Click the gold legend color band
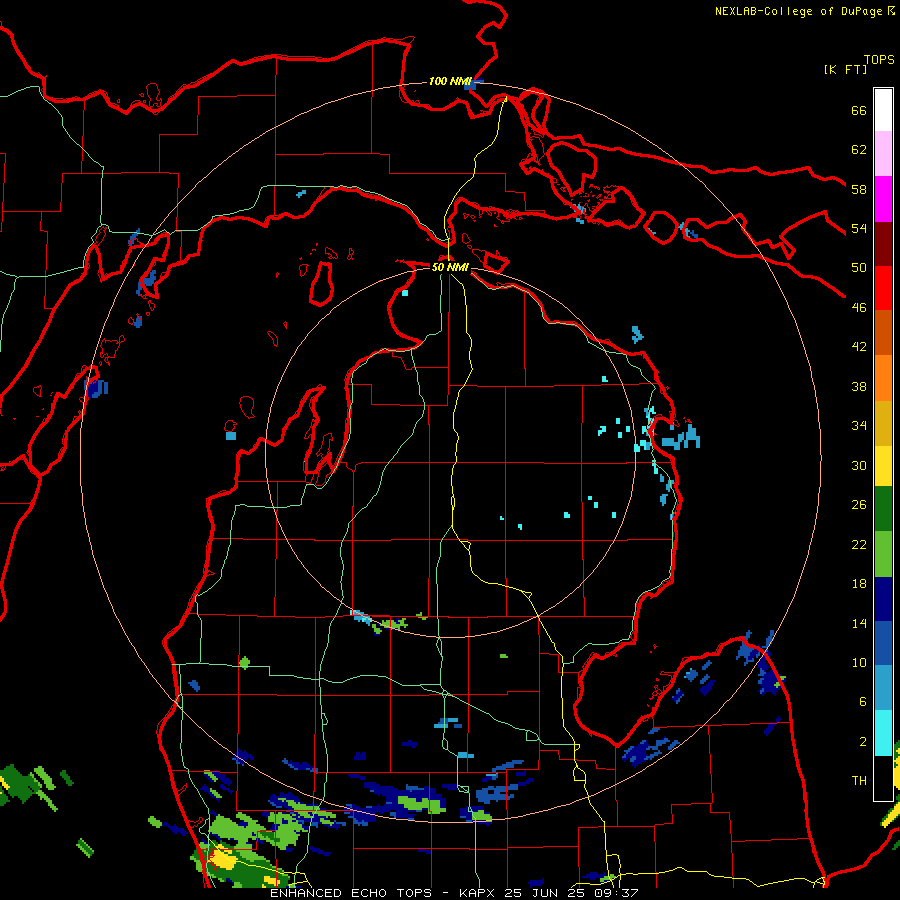This screenshot has width=900, height=900. click(x=883, y=423)
